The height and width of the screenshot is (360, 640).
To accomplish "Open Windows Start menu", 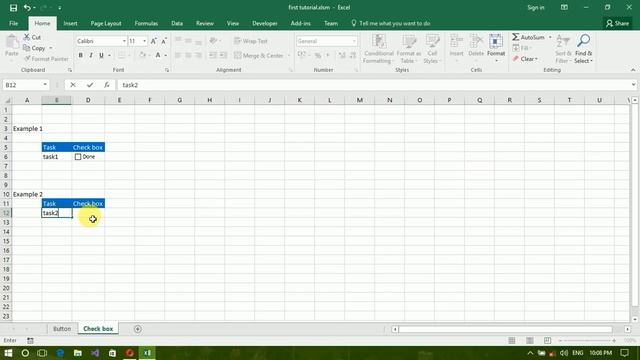I will [8, 353].
